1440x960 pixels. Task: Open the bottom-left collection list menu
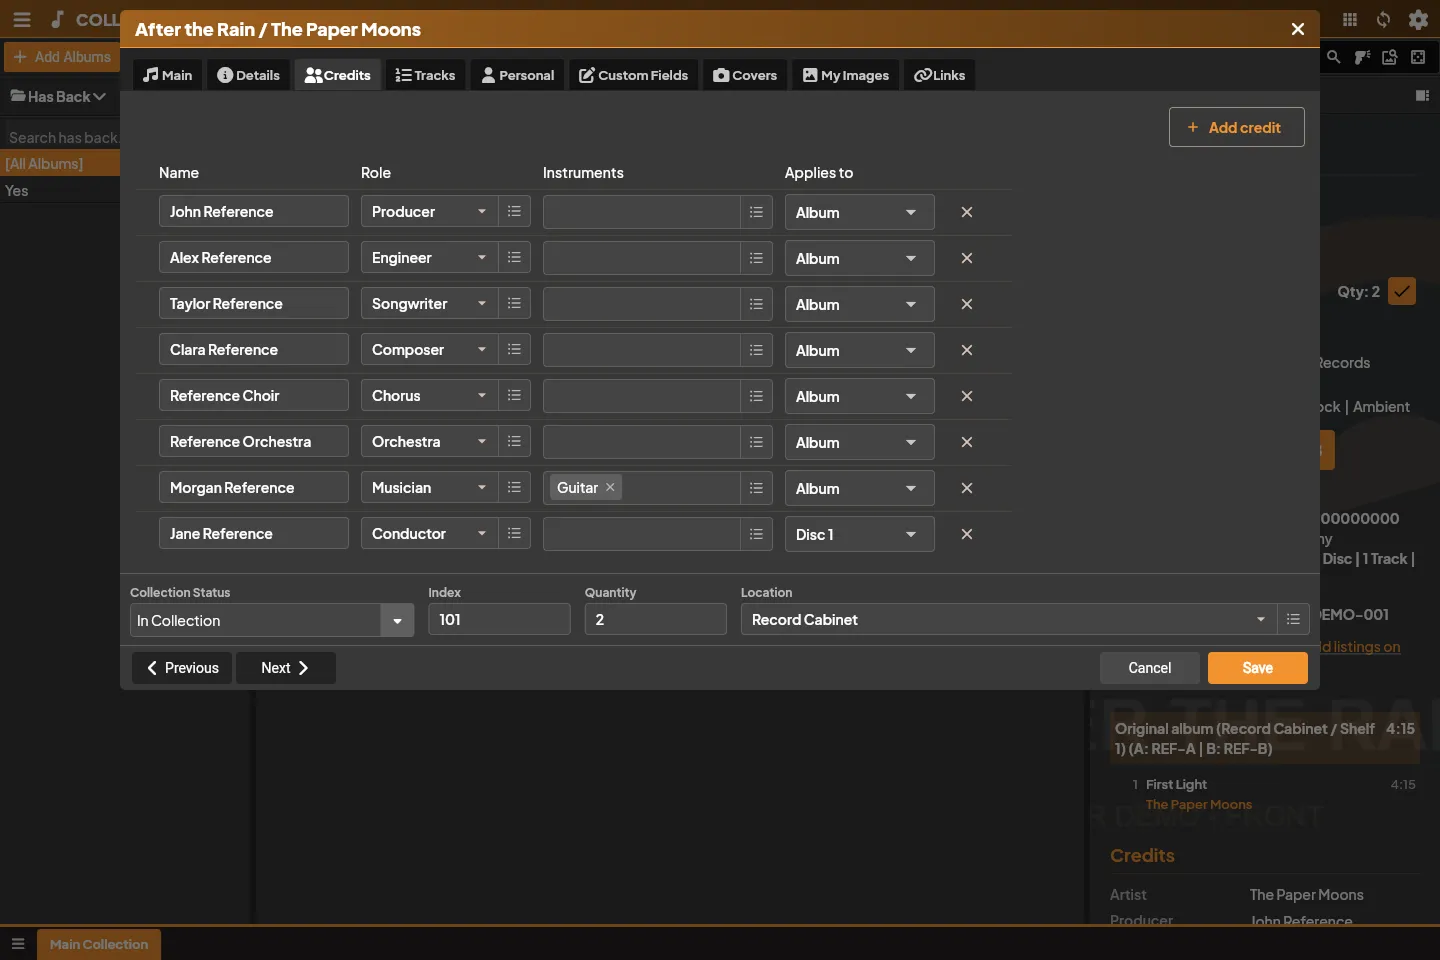18,944
